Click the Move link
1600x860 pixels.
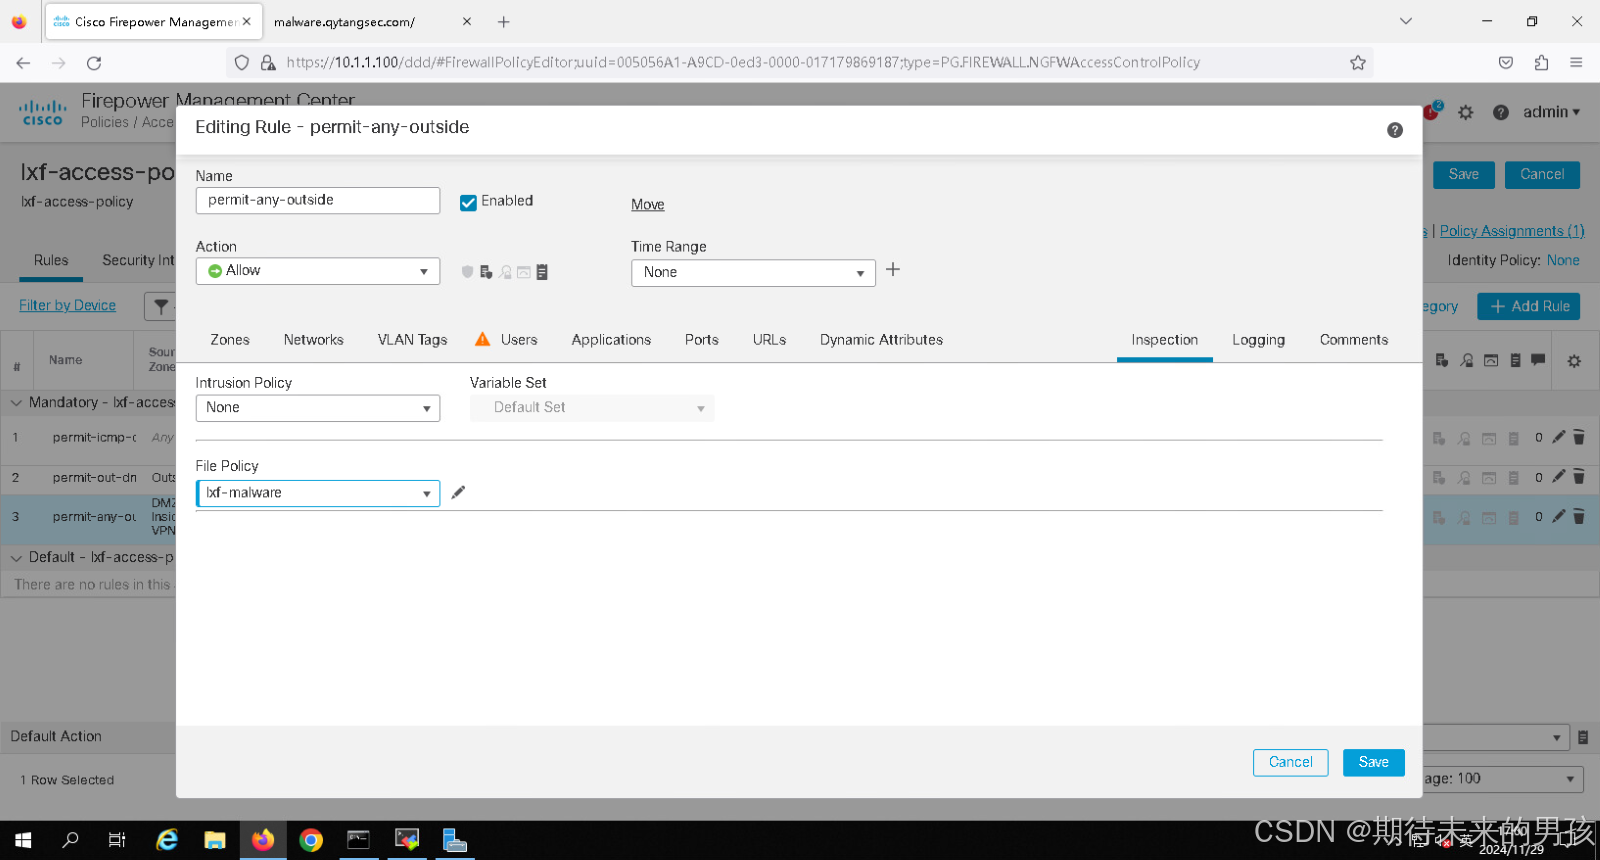(x=648, y=204)
